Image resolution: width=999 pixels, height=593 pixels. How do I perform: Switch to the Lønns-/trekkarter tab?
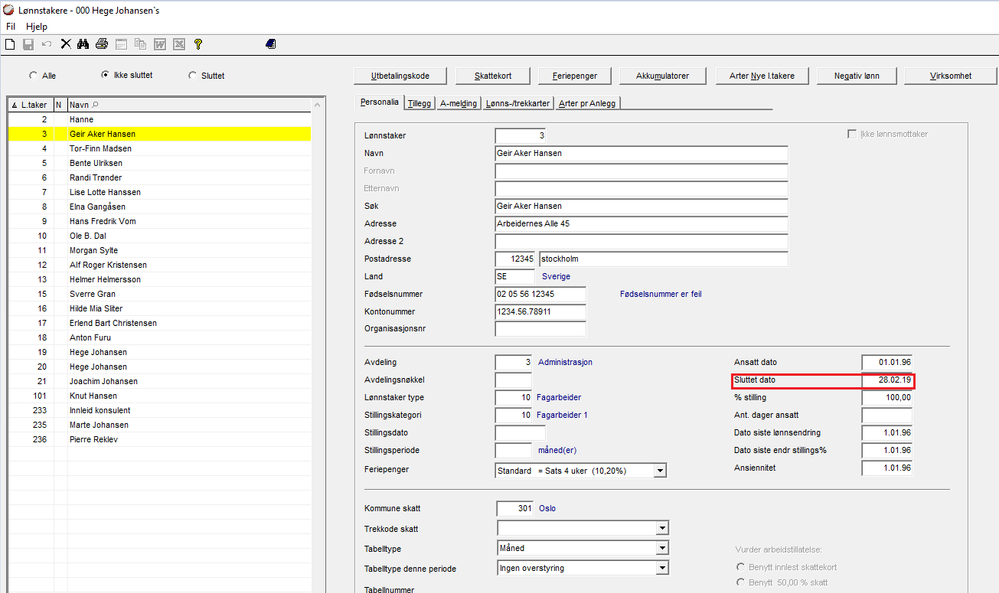click(x=517, y=103)
